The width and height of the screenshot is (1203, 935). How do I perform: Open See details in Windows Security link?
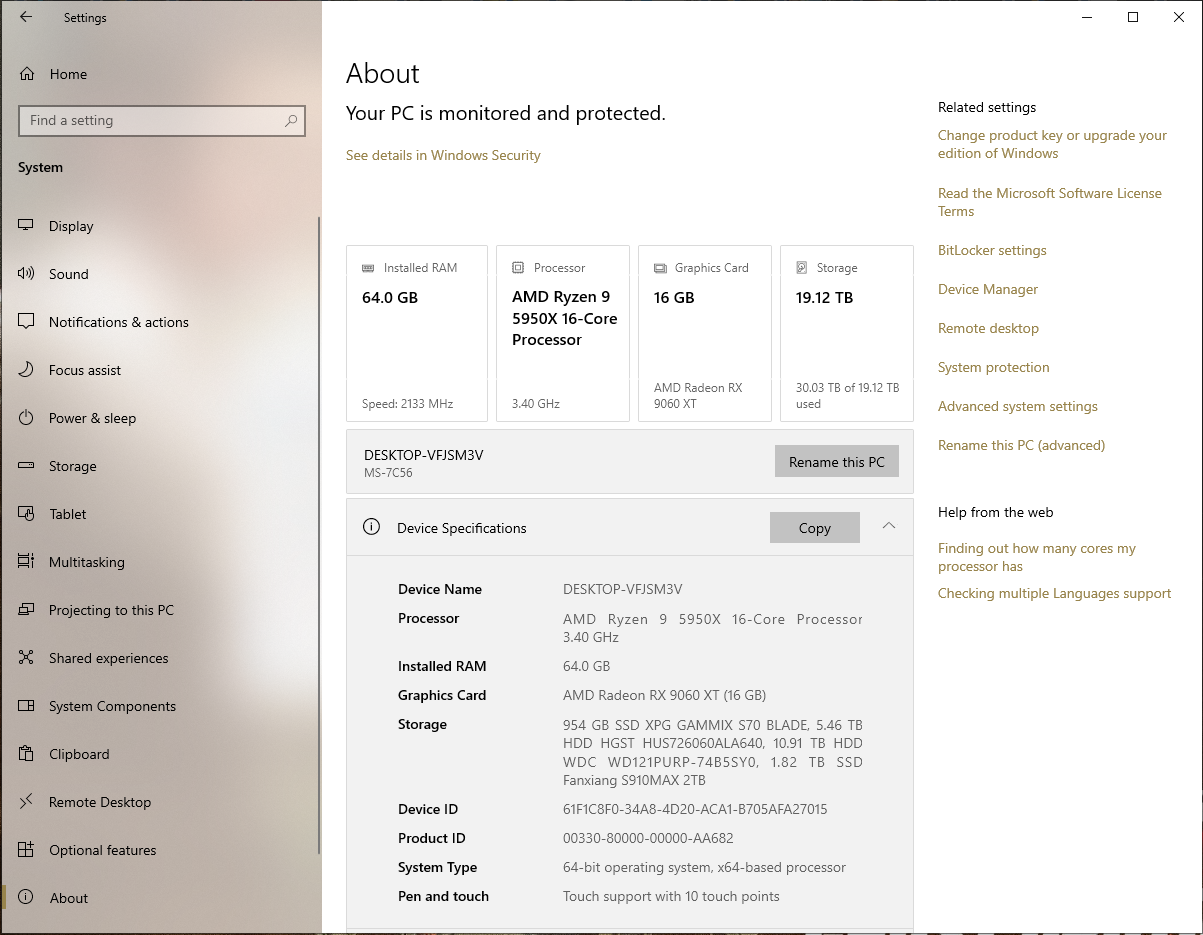tap(443, 155)
